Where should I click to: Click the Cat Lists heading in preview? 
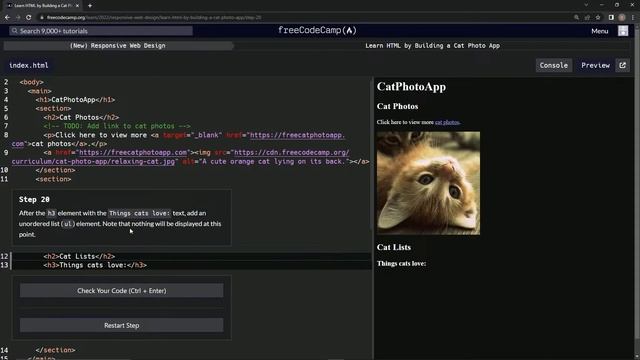(393, 247)
